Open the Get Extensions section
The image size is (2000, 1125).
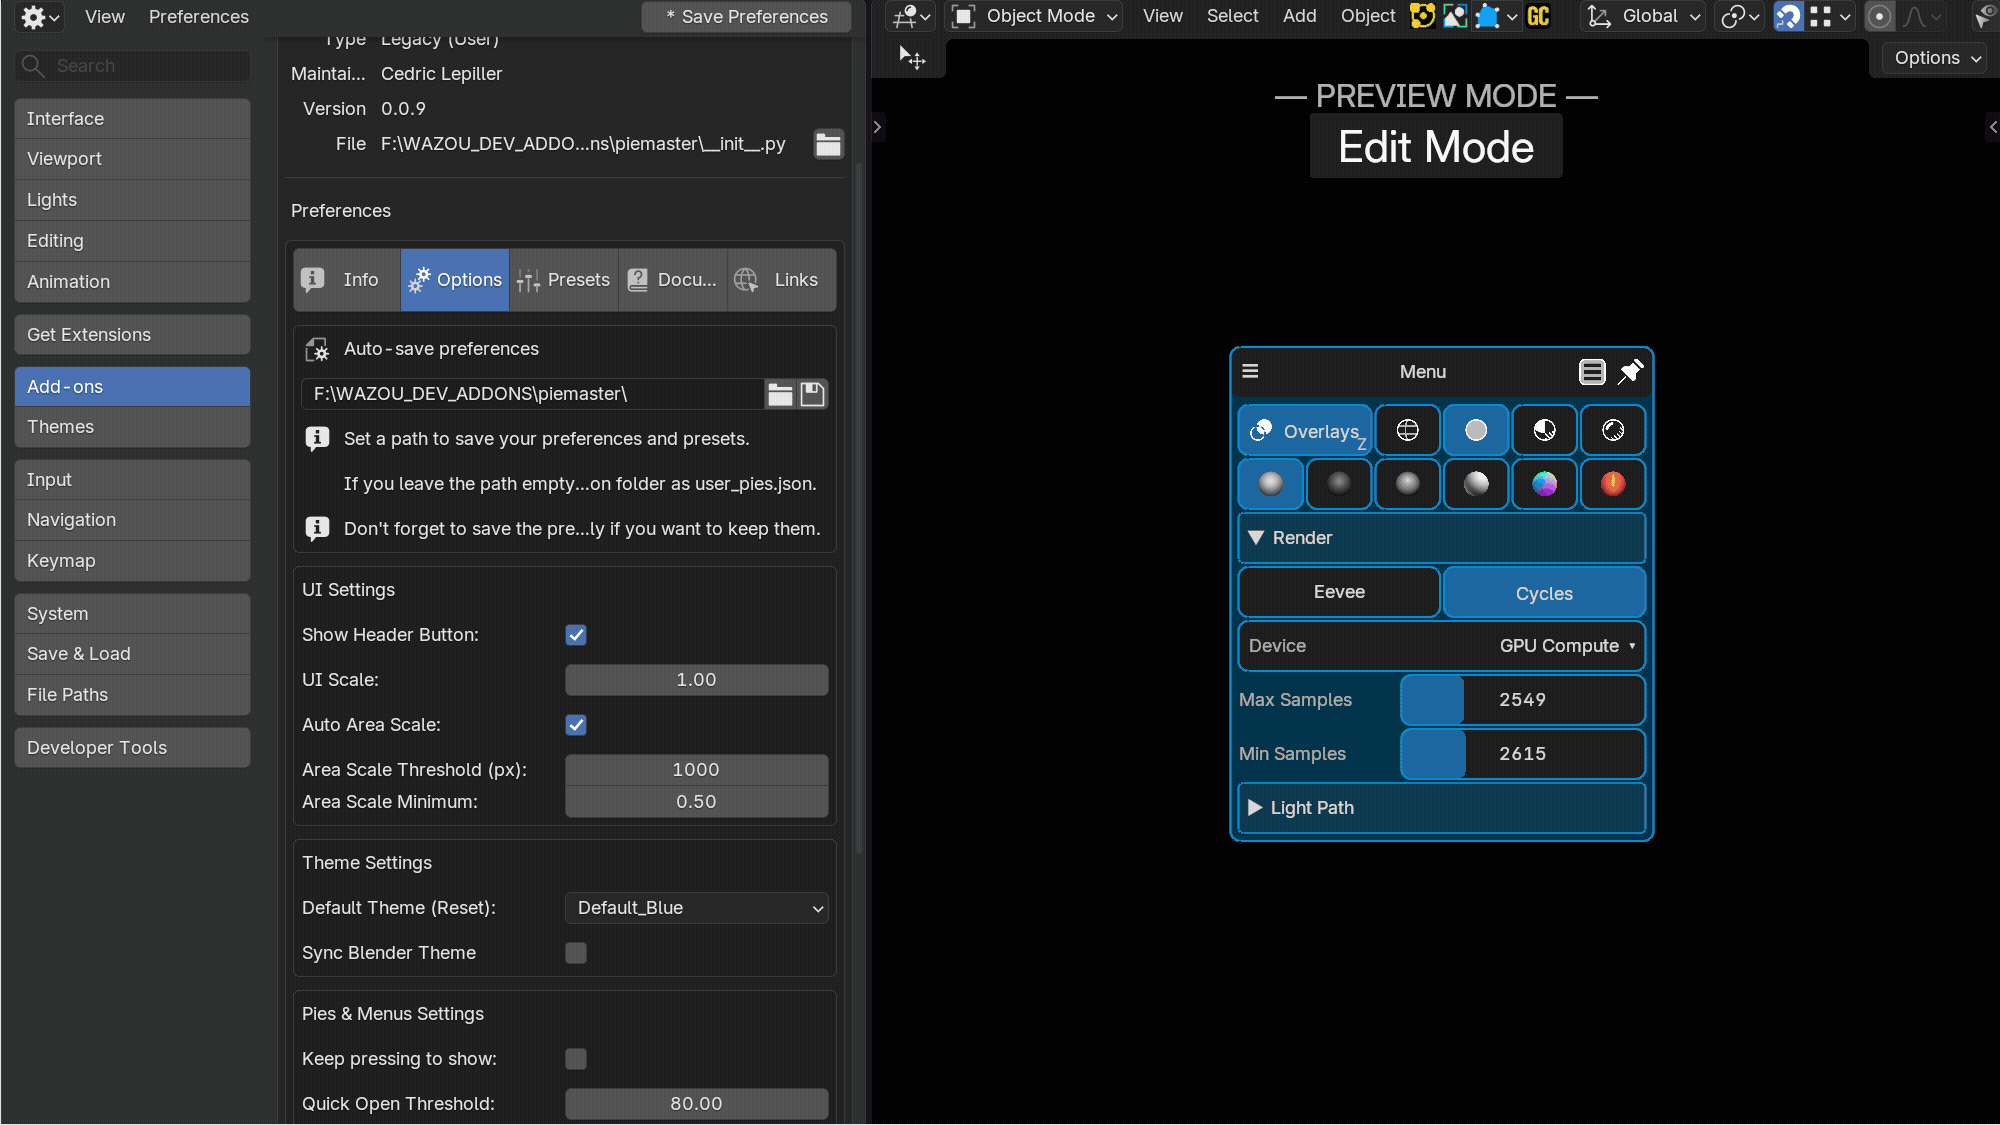pos(132,335)
